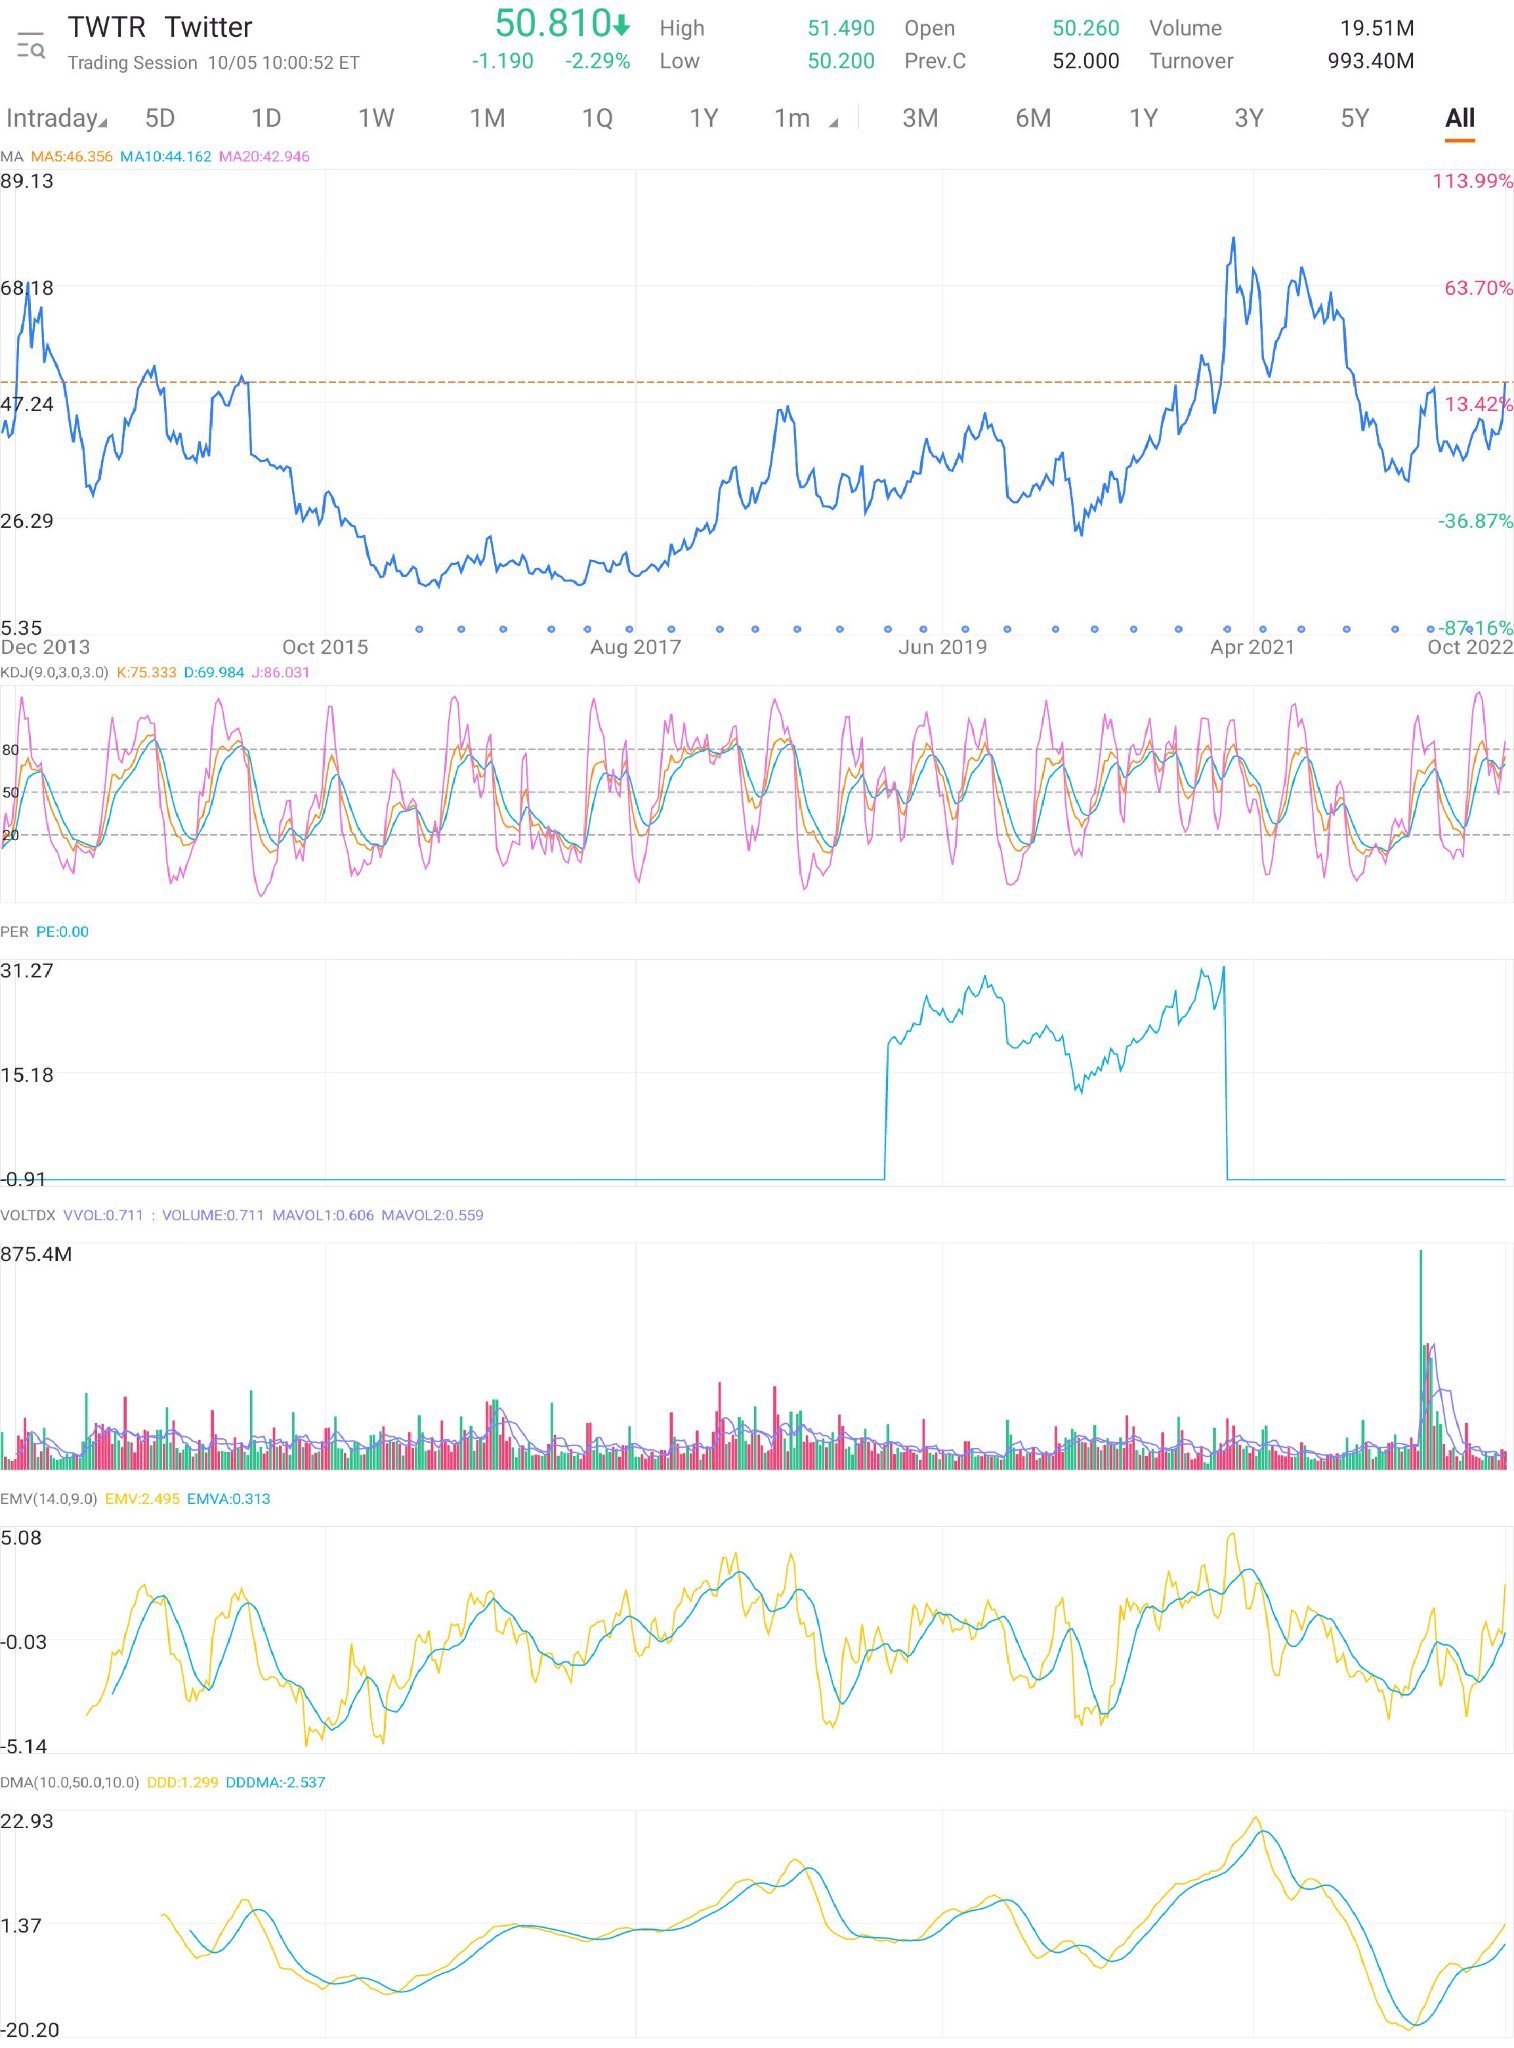Click the Apr 2021 date axis label

[x=1252, y=647]
